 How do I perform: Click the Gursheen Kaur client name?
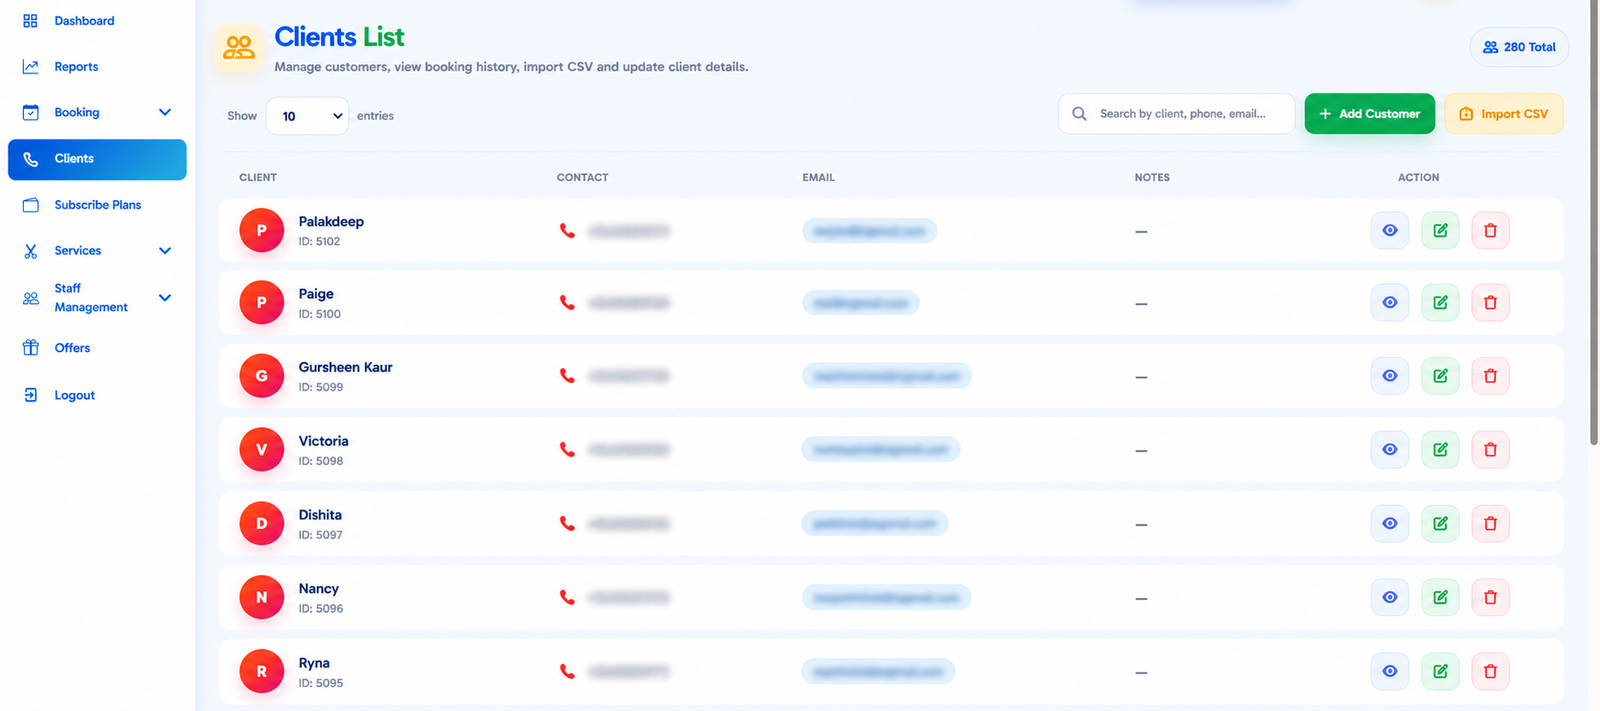point(345,367)
